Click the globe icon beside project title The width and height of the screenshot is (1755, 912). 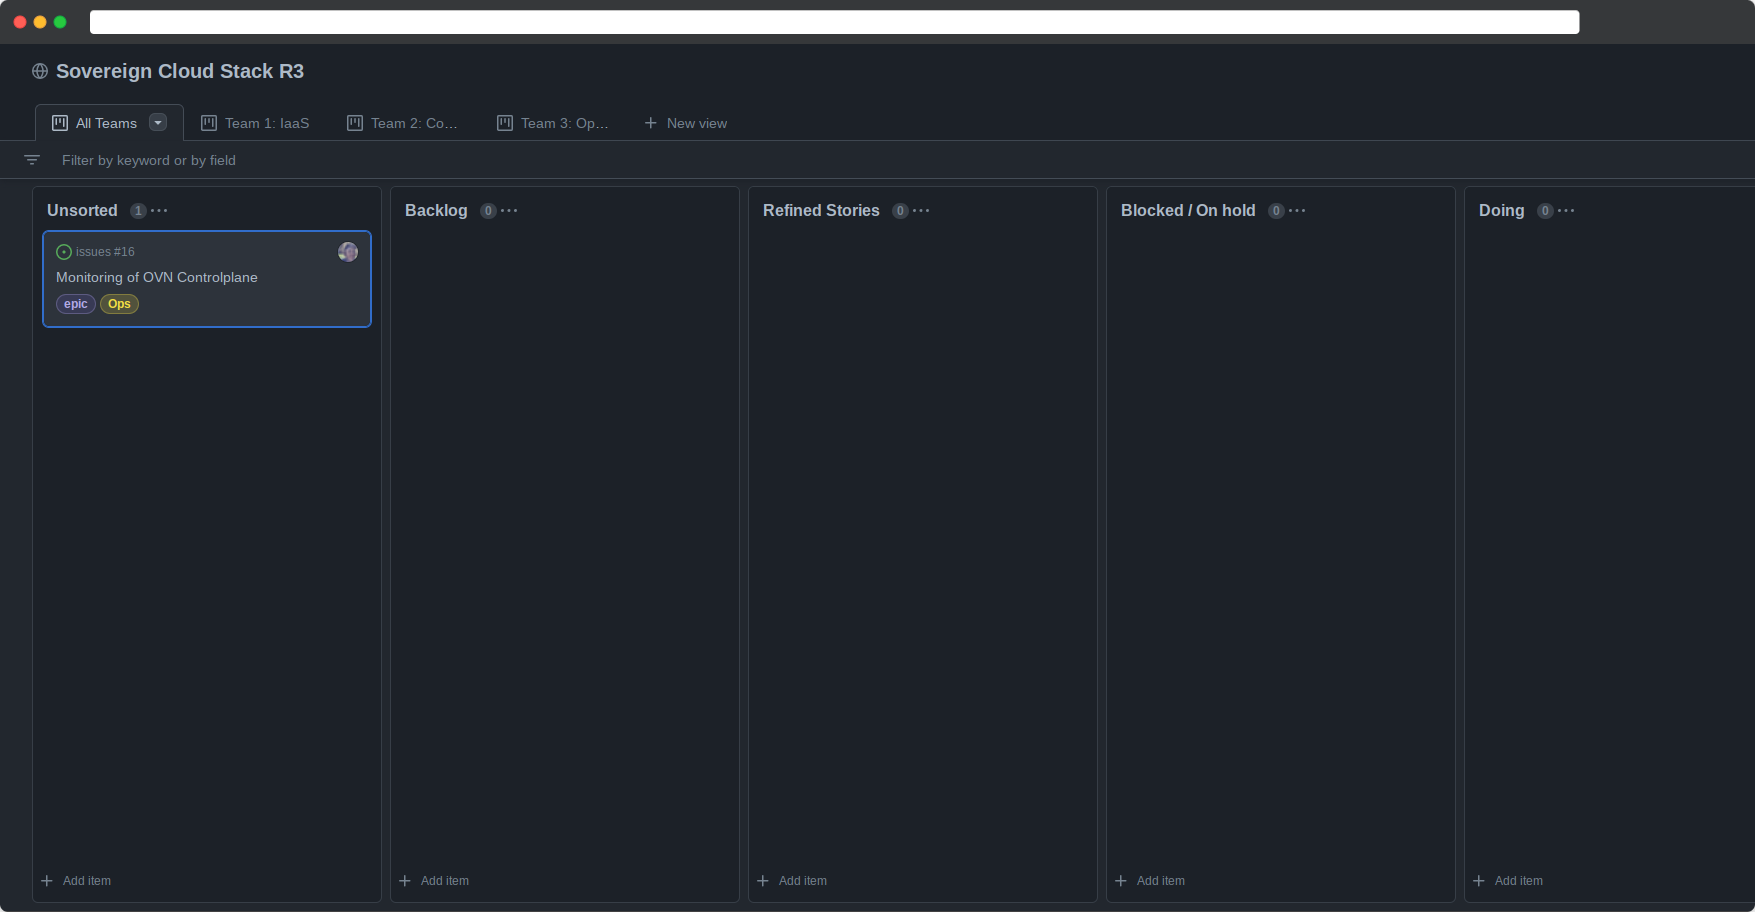(40, 71)
